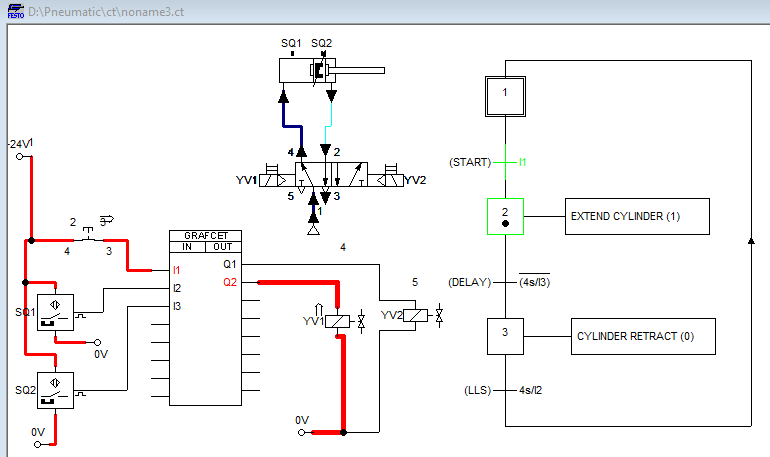This screenshot has width=770, height=457.
Task: Select the SQ1 proximity sensor block
Action: (x=55, y=312)
